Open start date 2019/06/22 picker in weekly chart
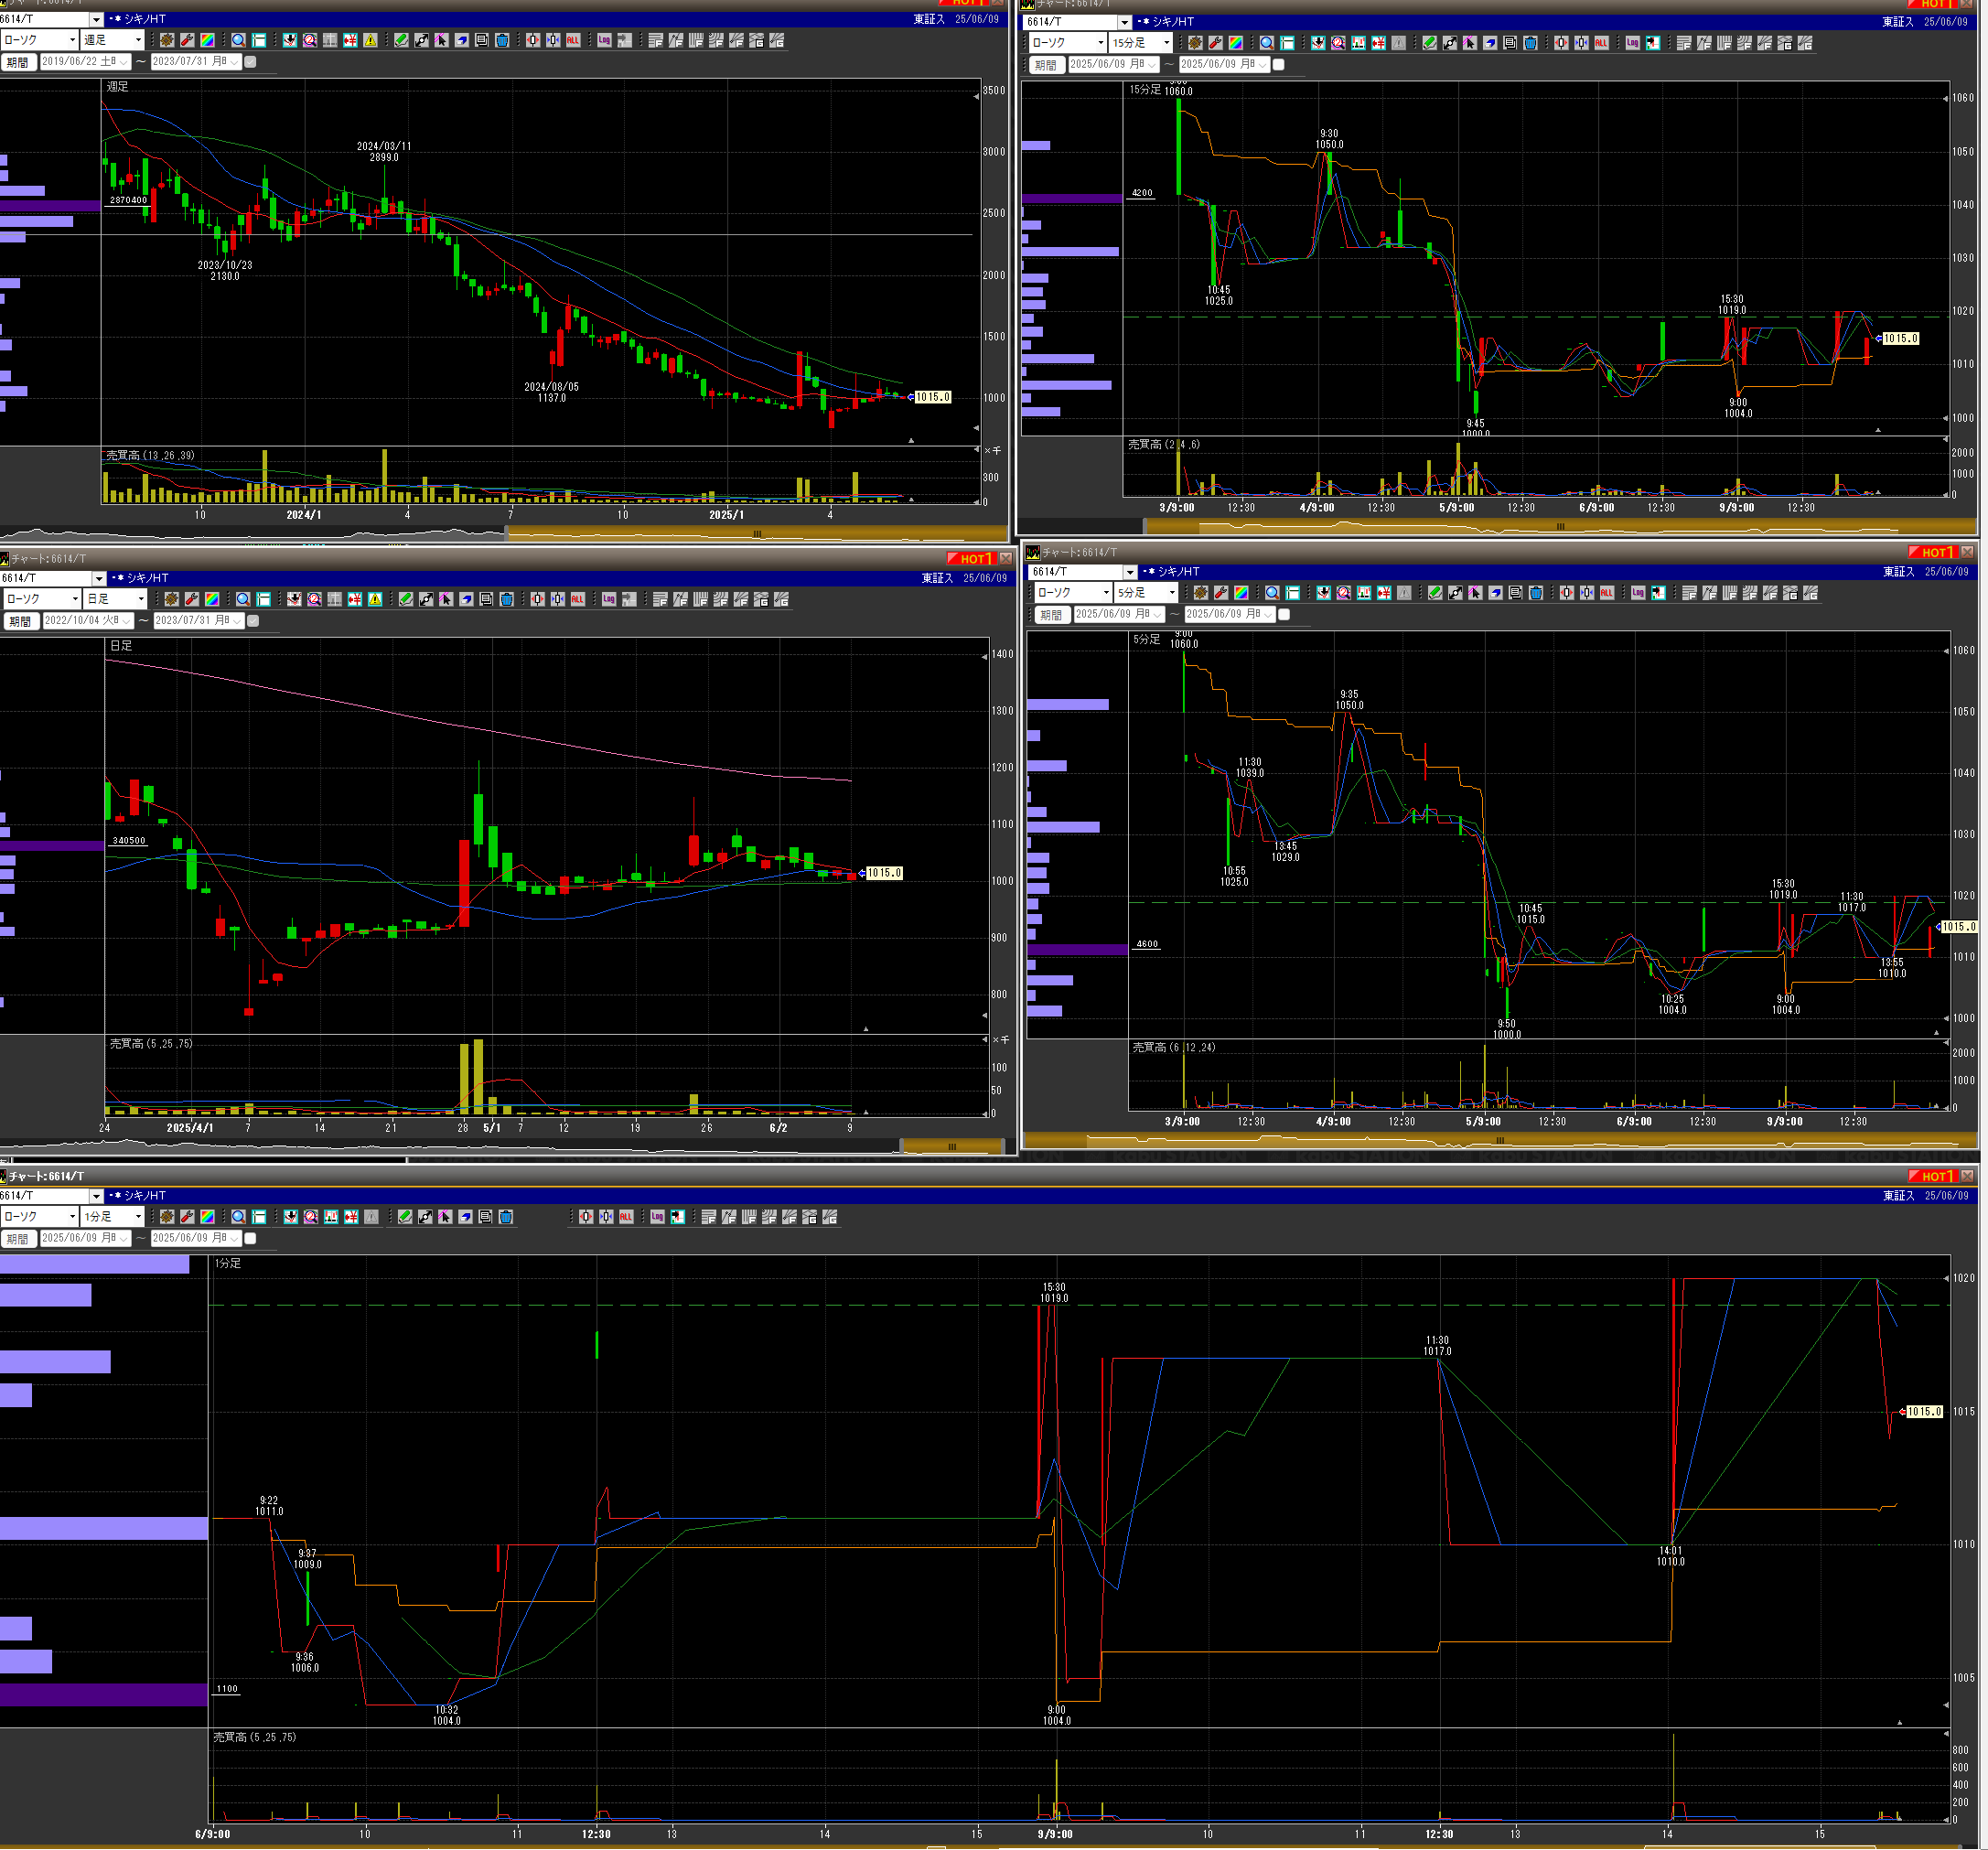Image resolution: width=1988 pixels, height=1850 pixels. 87,62
